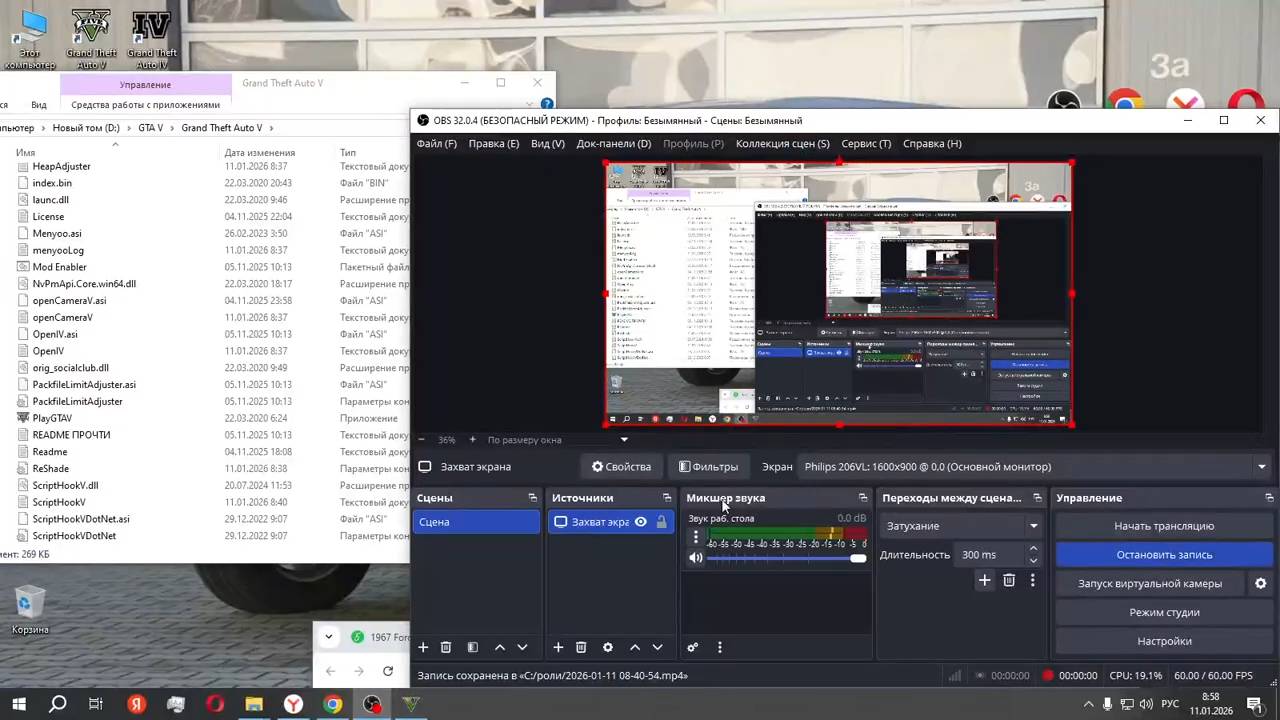Open Справка (H) menu in OBS
Screen dimensions: 1280x720
(932, 144)
